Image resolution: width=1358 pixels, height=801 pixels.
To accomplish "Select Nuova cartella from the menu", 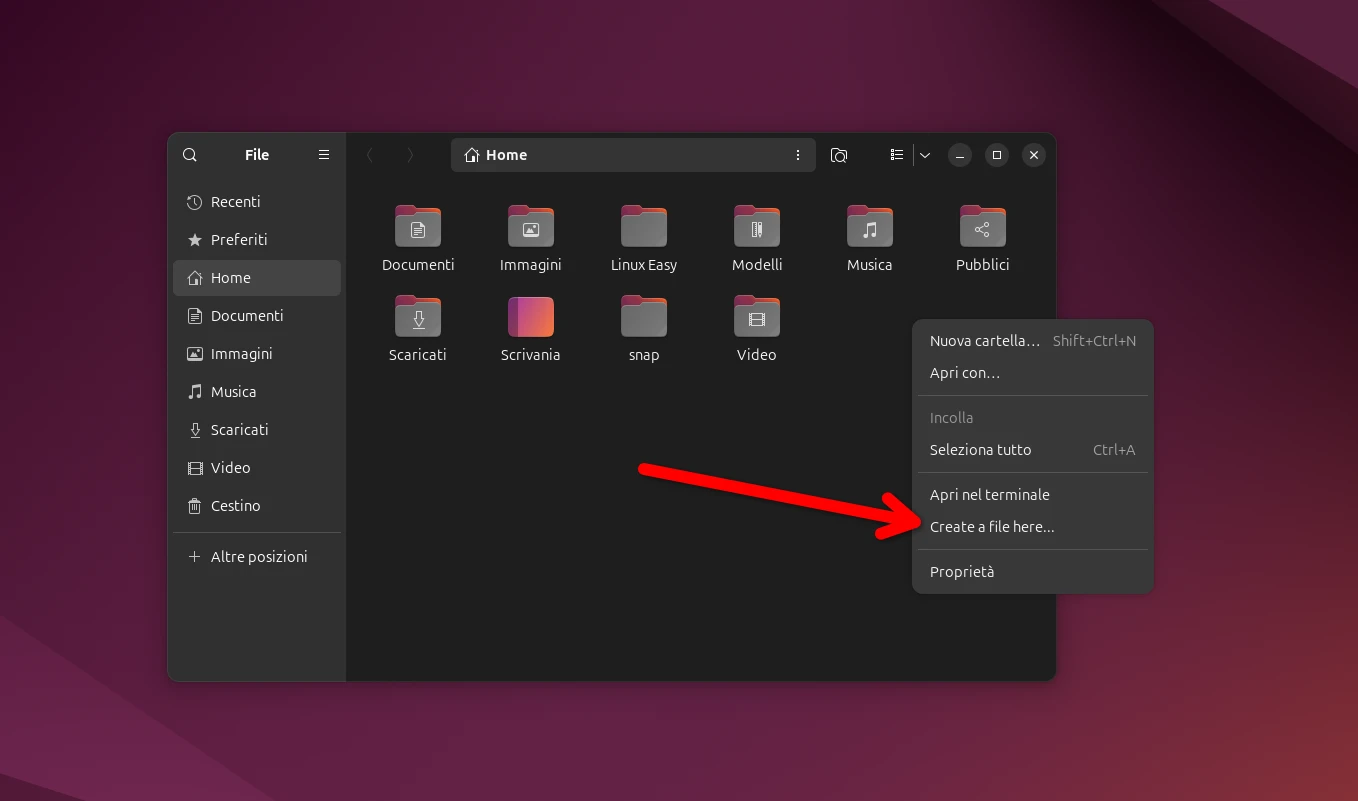I will [984, 340].
